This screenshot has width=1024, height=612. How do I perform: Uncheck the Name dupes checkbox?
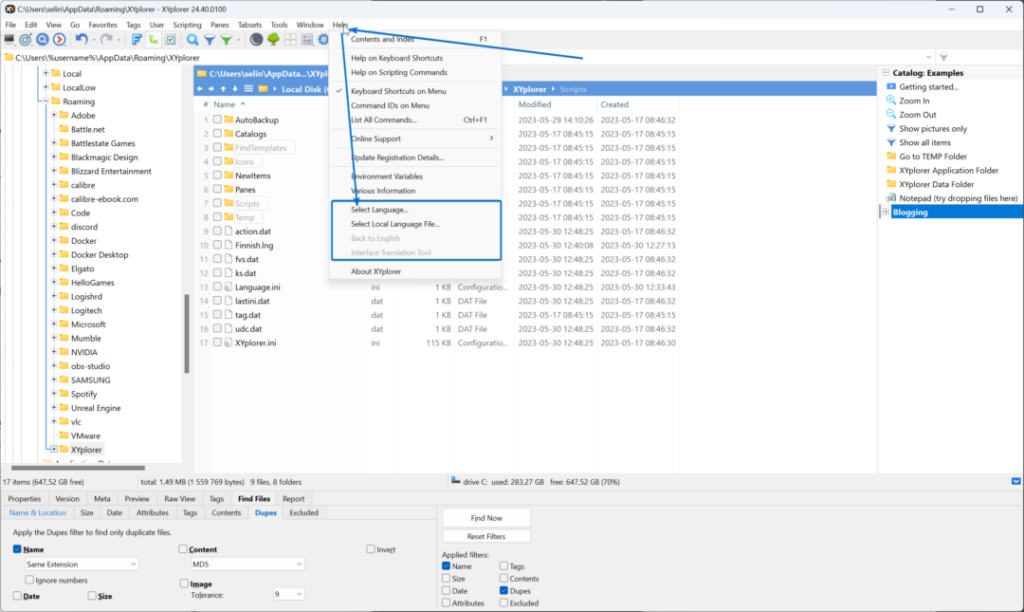point(18,549)
